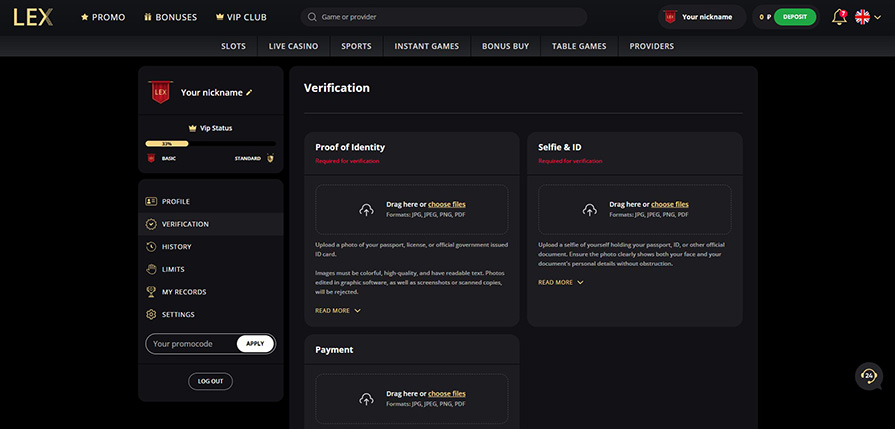Switch to the Live Casino tab

(293, 46)
